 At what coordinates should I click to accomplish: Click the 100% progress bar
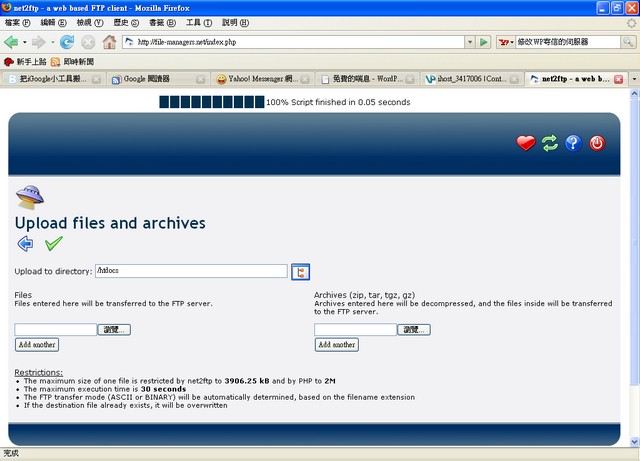pyautogui.click(x=211, y=102)
